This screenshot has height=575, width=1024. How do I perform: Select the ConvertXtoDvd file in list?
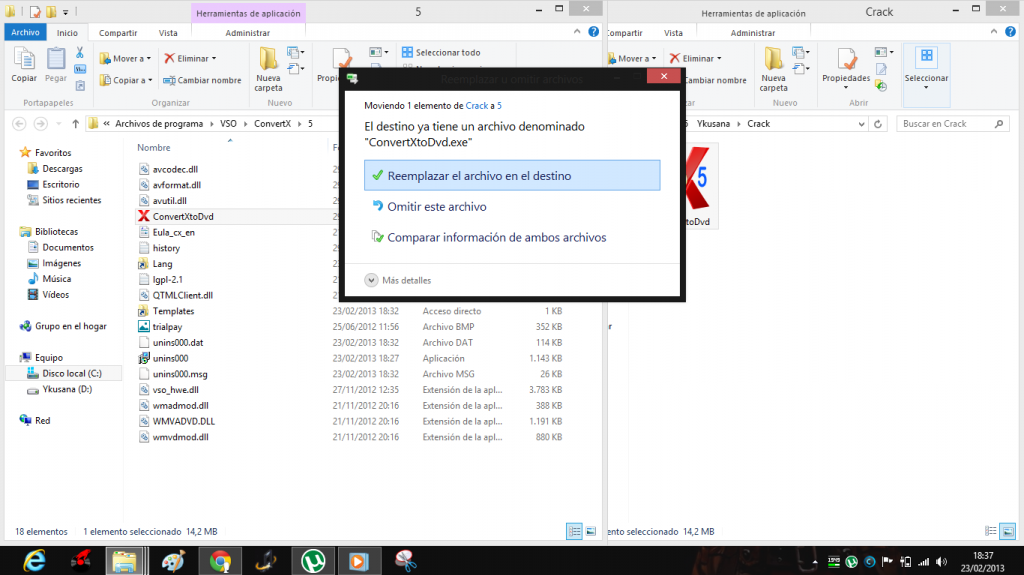click(x=183, y=216)
